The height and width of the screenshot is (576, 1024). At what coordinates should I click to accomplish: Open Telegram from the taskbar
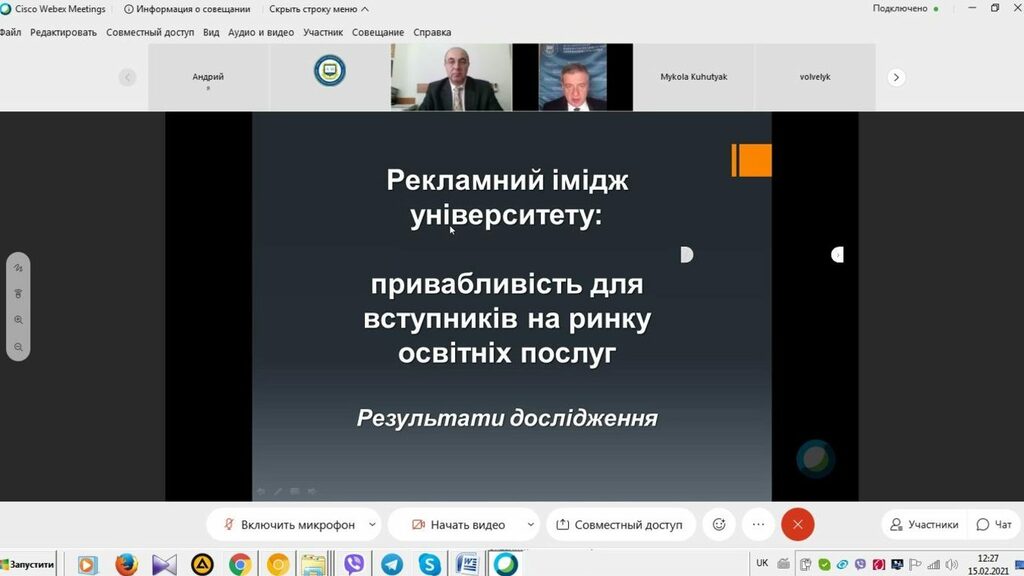[392, 565]
